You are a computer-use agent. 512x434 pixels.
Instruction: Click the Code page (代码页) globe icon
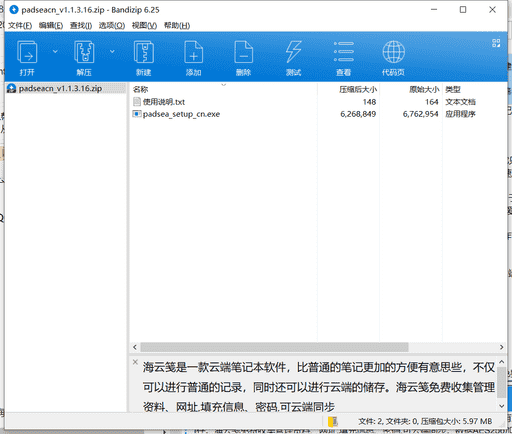tap(393, 52)
